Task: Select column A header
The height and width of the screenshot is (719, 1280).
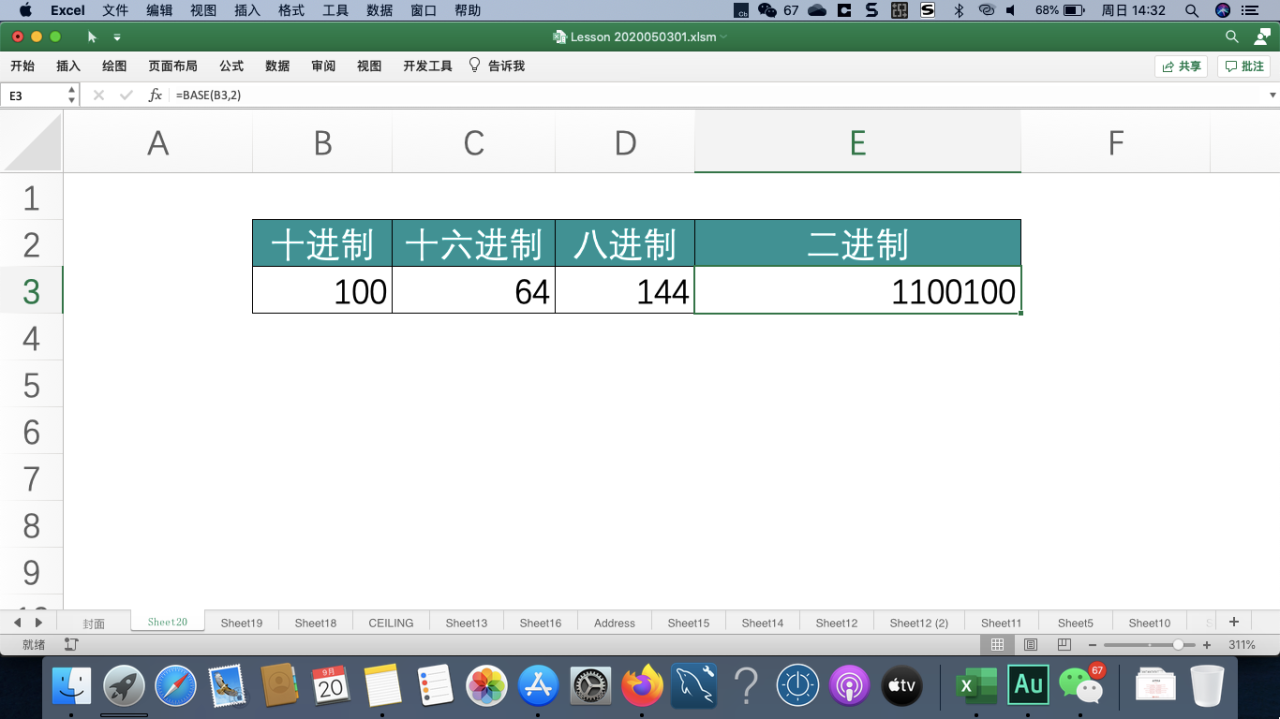Action: click(158, 143)
